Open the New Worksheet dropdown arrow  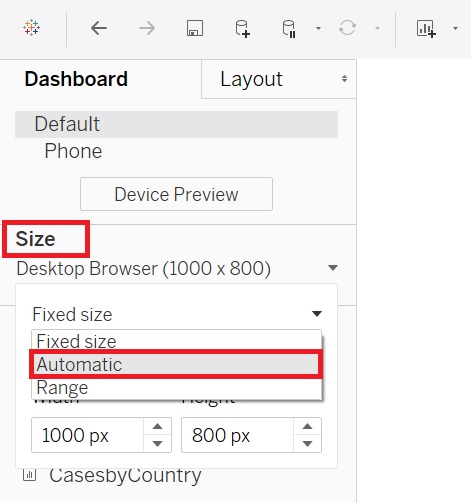pyautogui.click(x=455, y=28)
